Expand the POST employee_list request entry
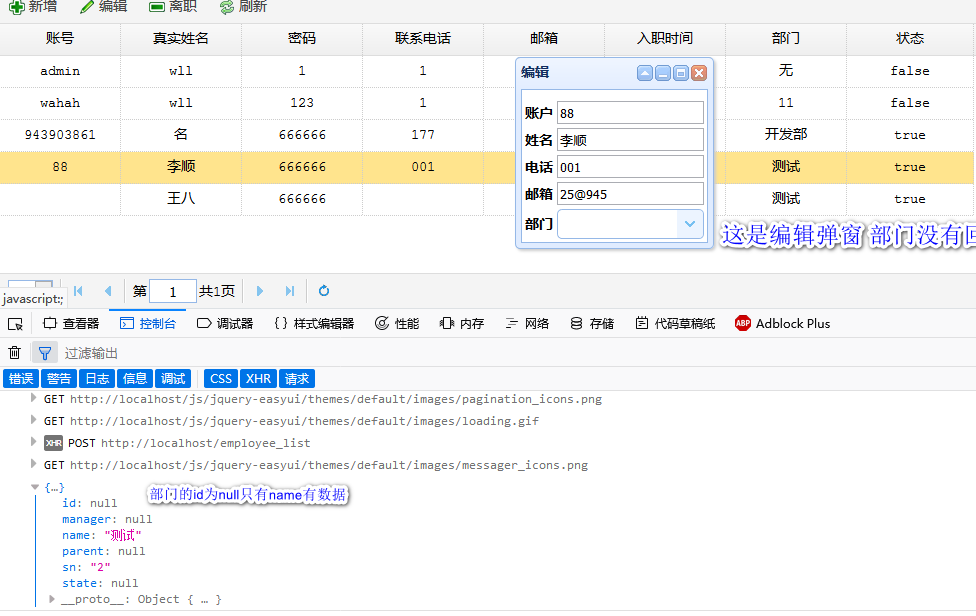This screenshot has width=976, height=616. tap(36, 443)
